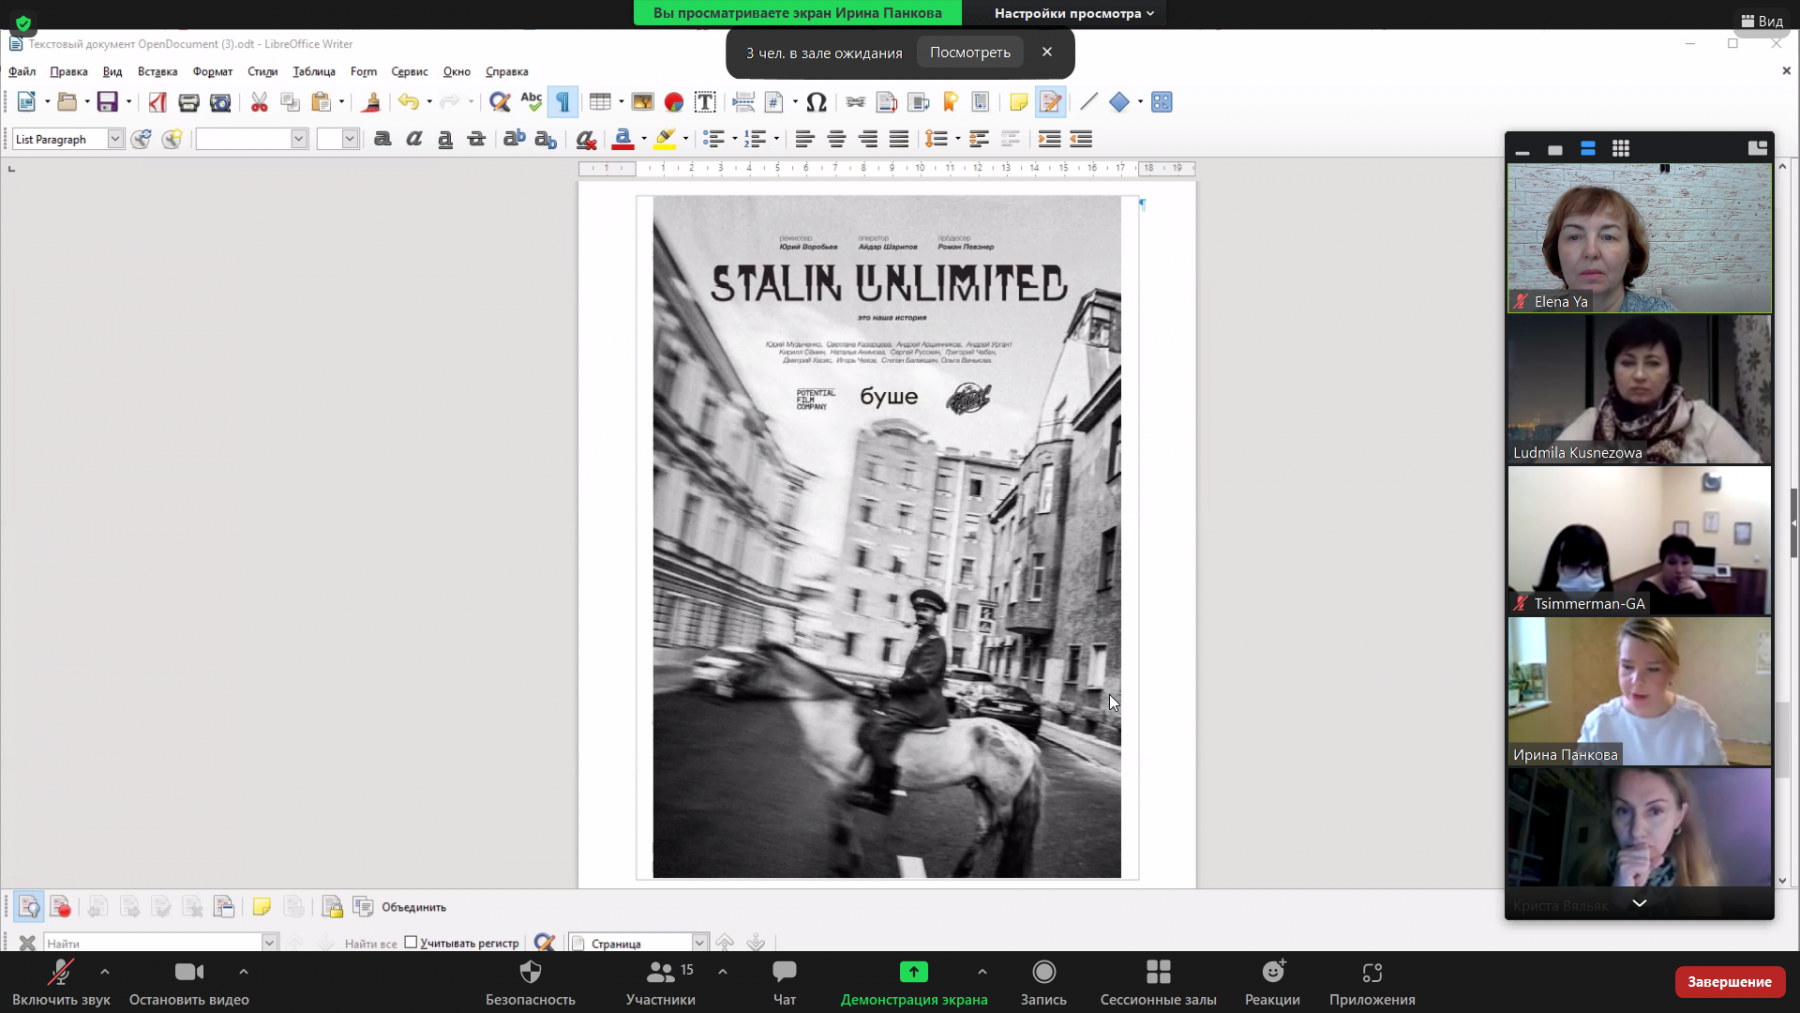This screenshot has width=1800, height=1013.
Task: Click the Объединить button
Action: coord(414,907)
